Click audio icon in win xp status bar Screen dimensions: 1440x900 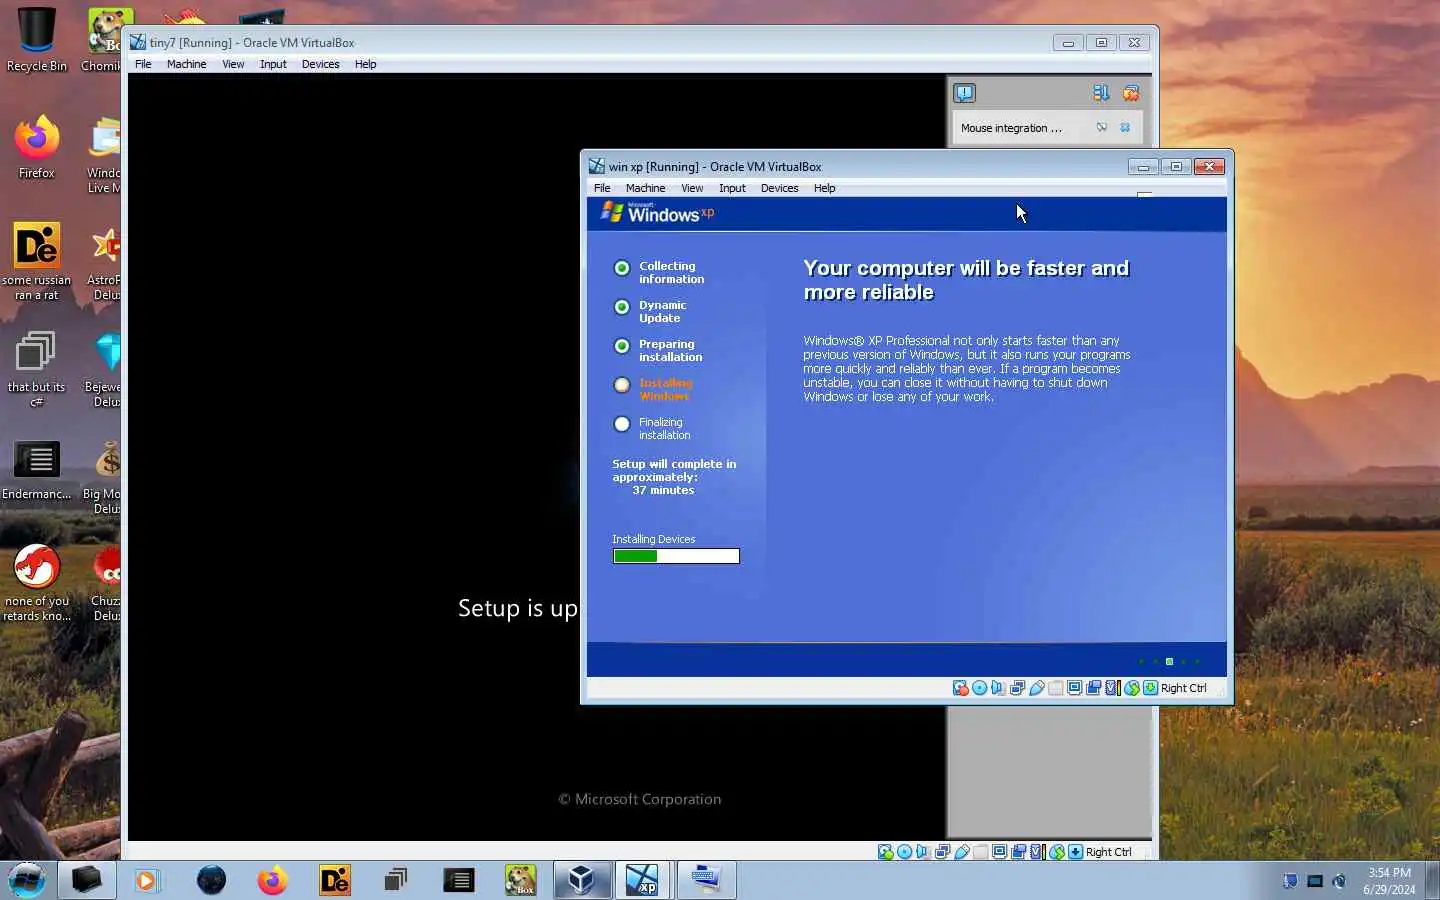[x=998, y=688]
